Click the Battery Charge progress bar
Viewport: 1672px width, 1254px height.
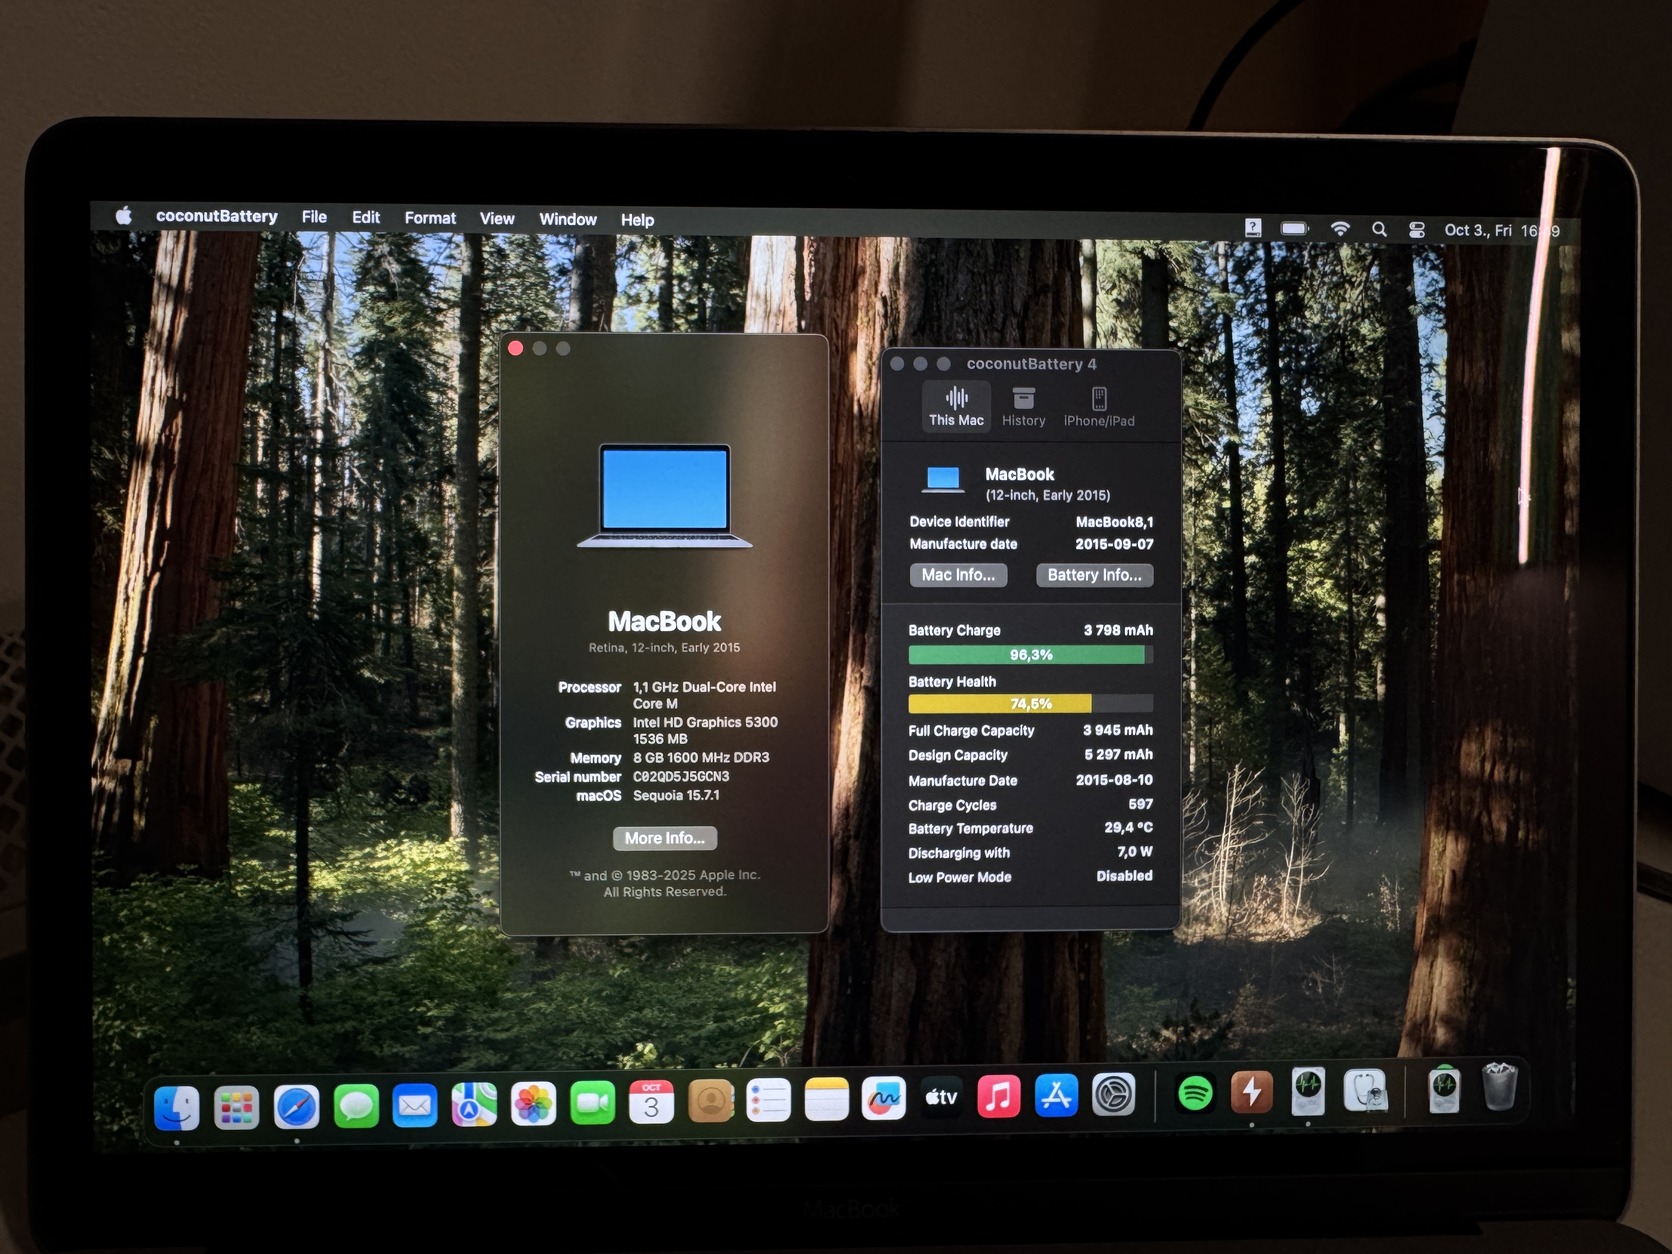(x=1030, y=655)
